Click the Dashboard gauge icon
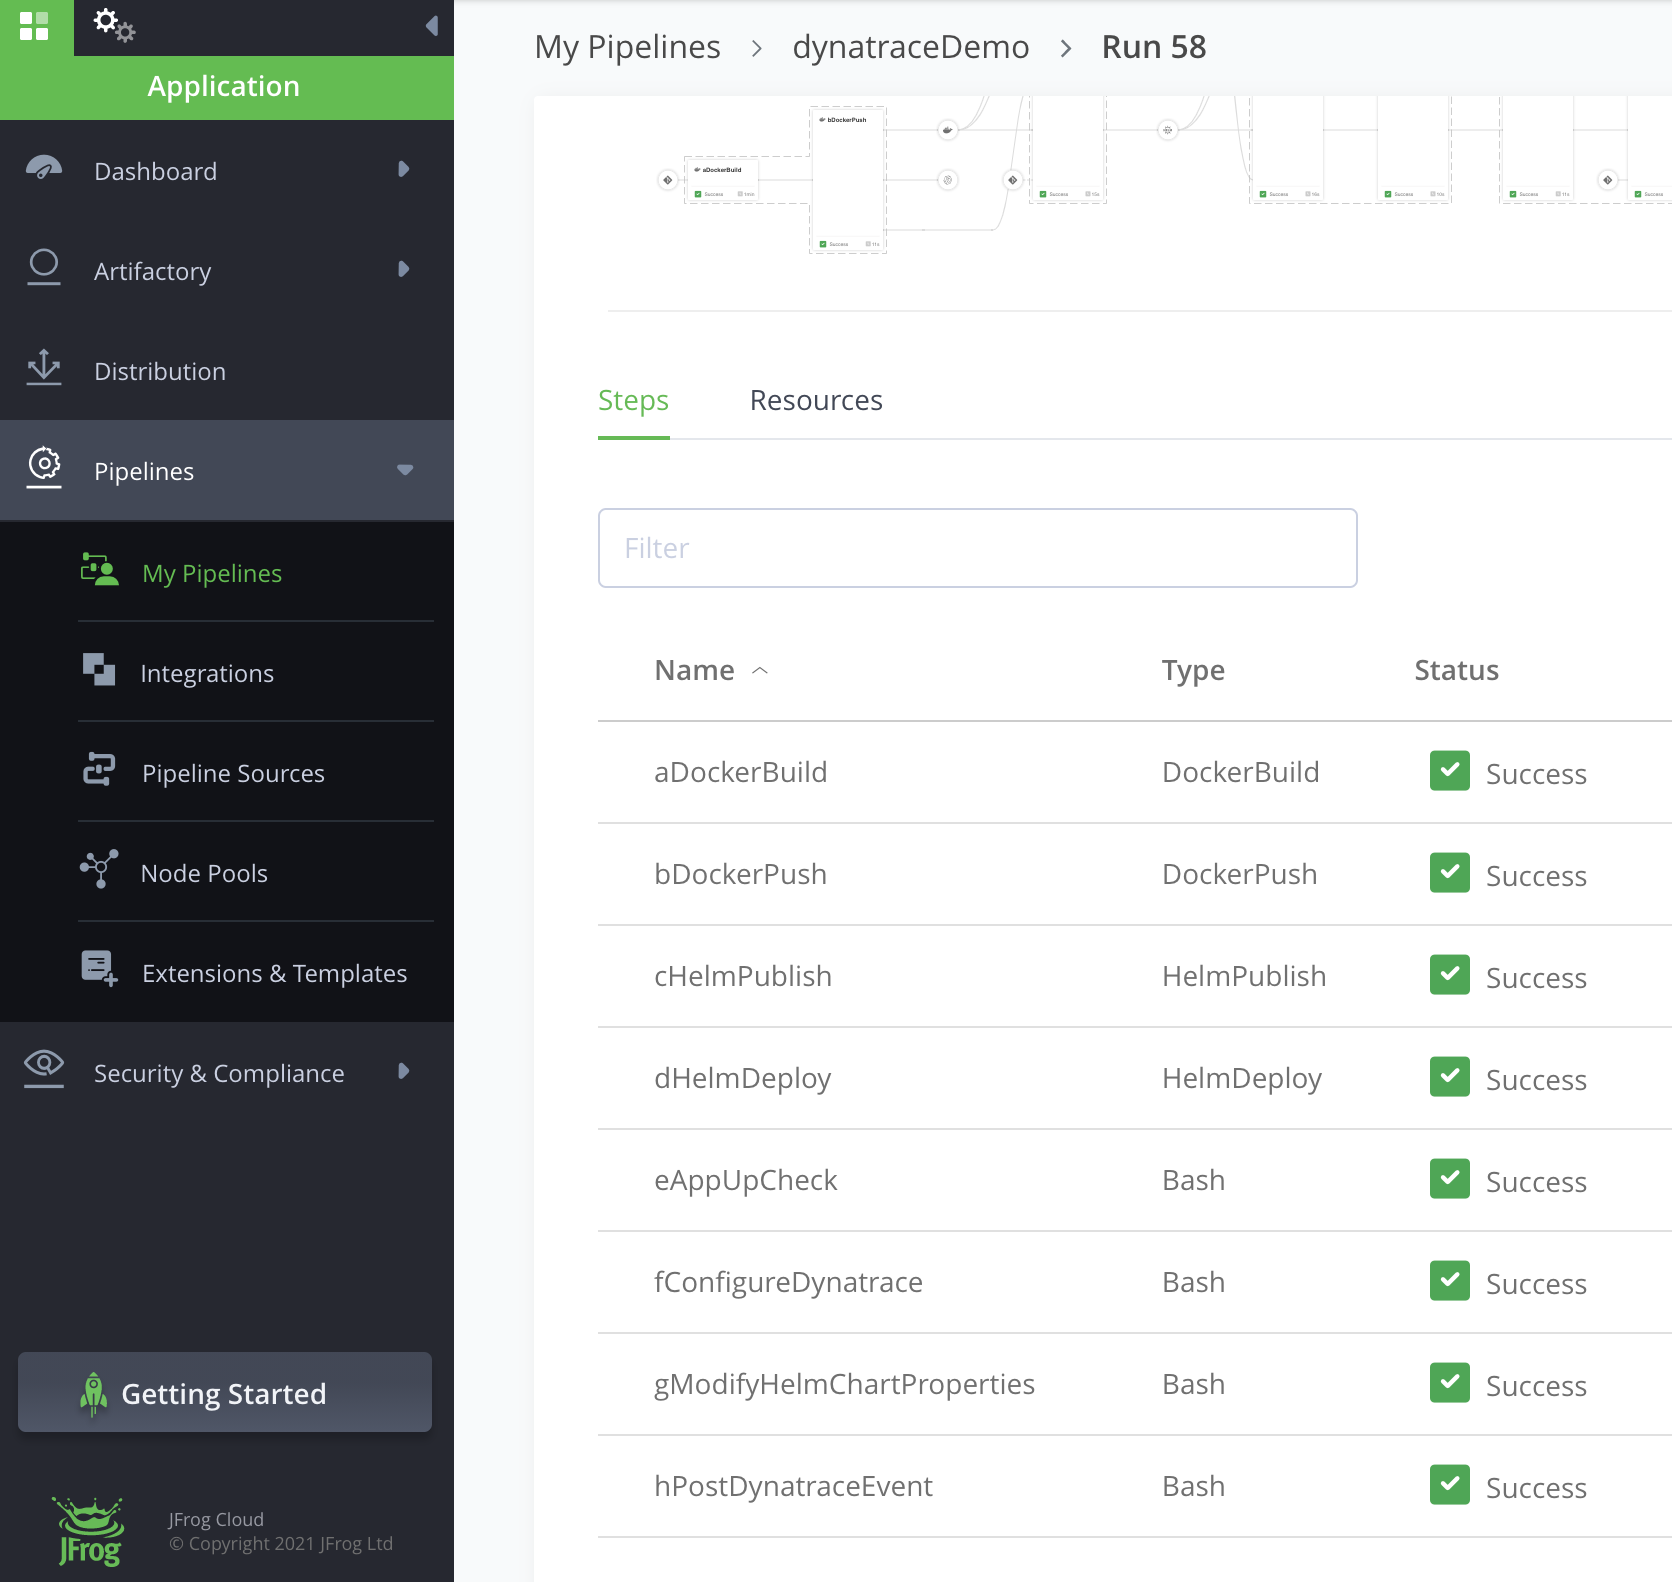Image resolution: width=1672 pixels, height=1582 pixels. tap(44, 168)
